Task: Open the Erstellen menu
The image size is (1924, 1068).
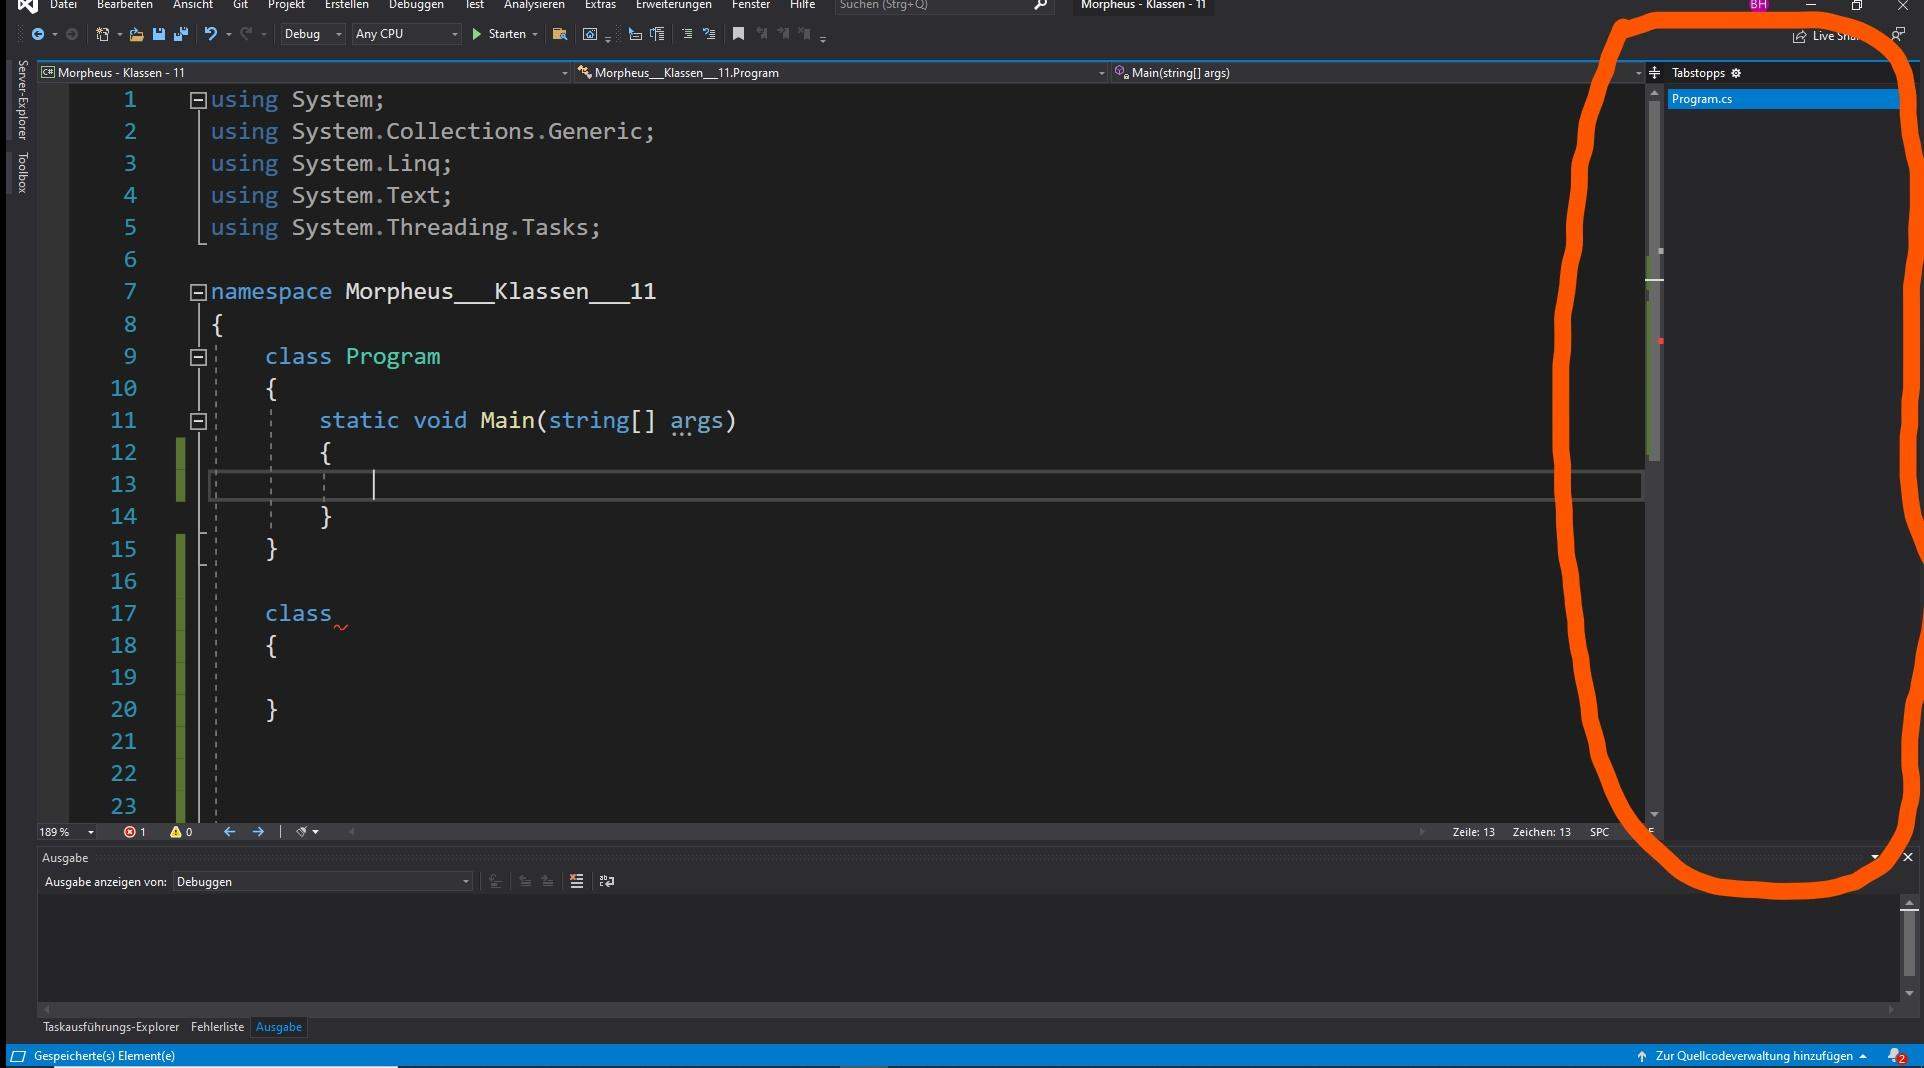Action: pos(347,5)
